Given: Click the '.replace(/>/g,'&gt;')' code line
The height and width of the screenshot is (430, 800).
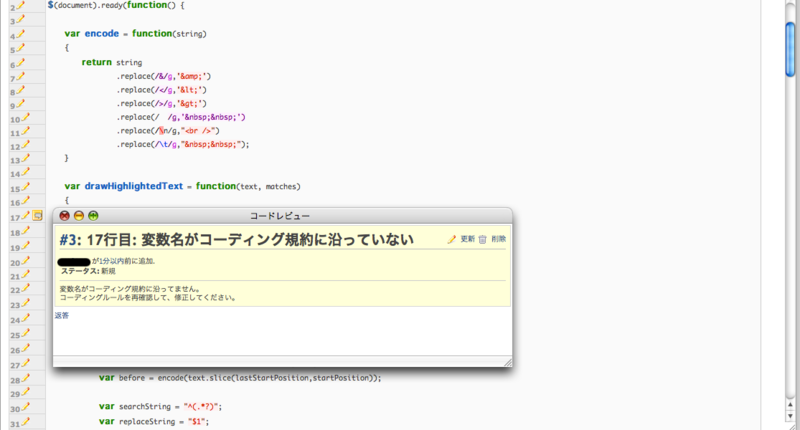Looking at the screenshot, I should [x=161, y=104].
